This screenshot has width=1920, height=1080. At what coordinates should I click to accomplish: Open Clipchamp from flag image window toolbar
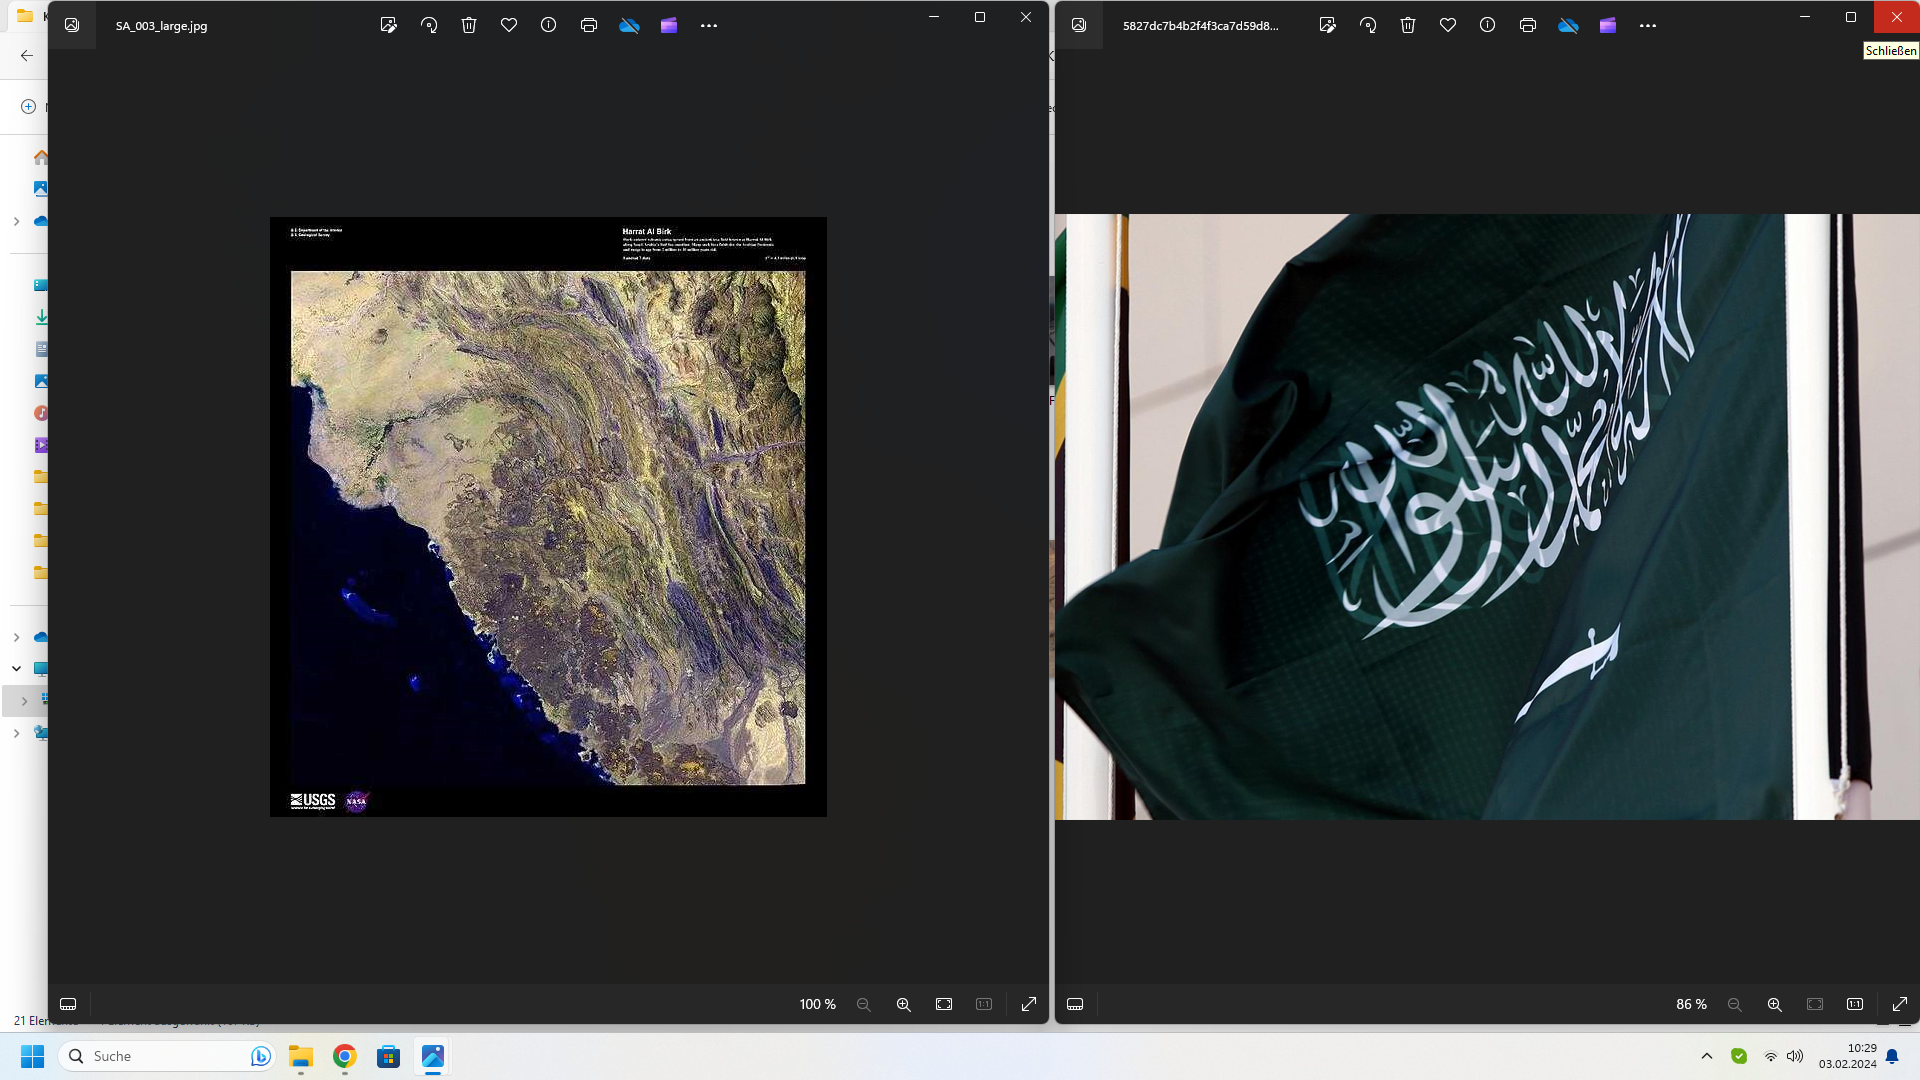[1608, 26]
